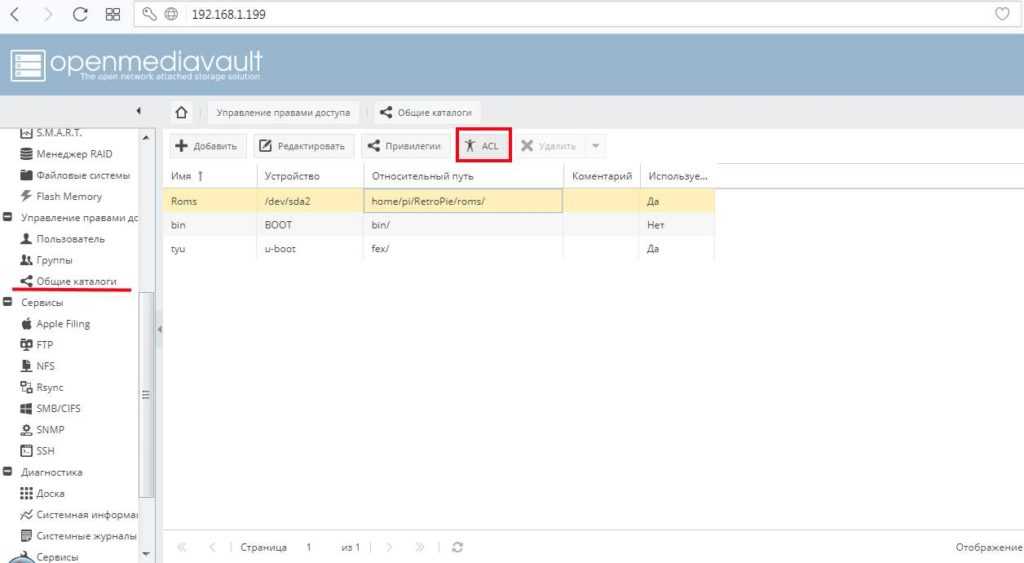Open dropdown arrow next to Удалить
This screenshot has height=563, width=1024.
[x=596, y=146]
